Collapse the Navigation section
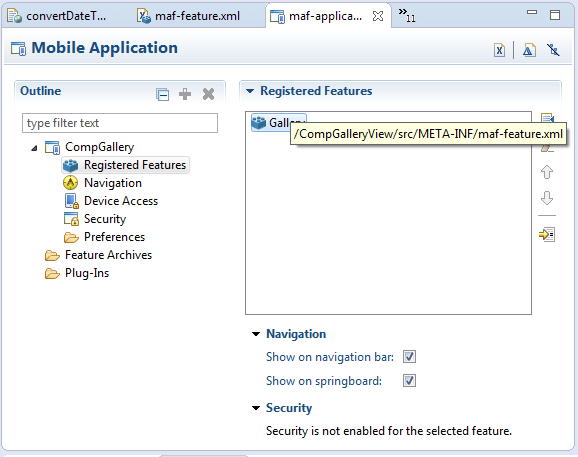This screenshot has width=578, height=457. pyautogui.click(x=256, y=334)
